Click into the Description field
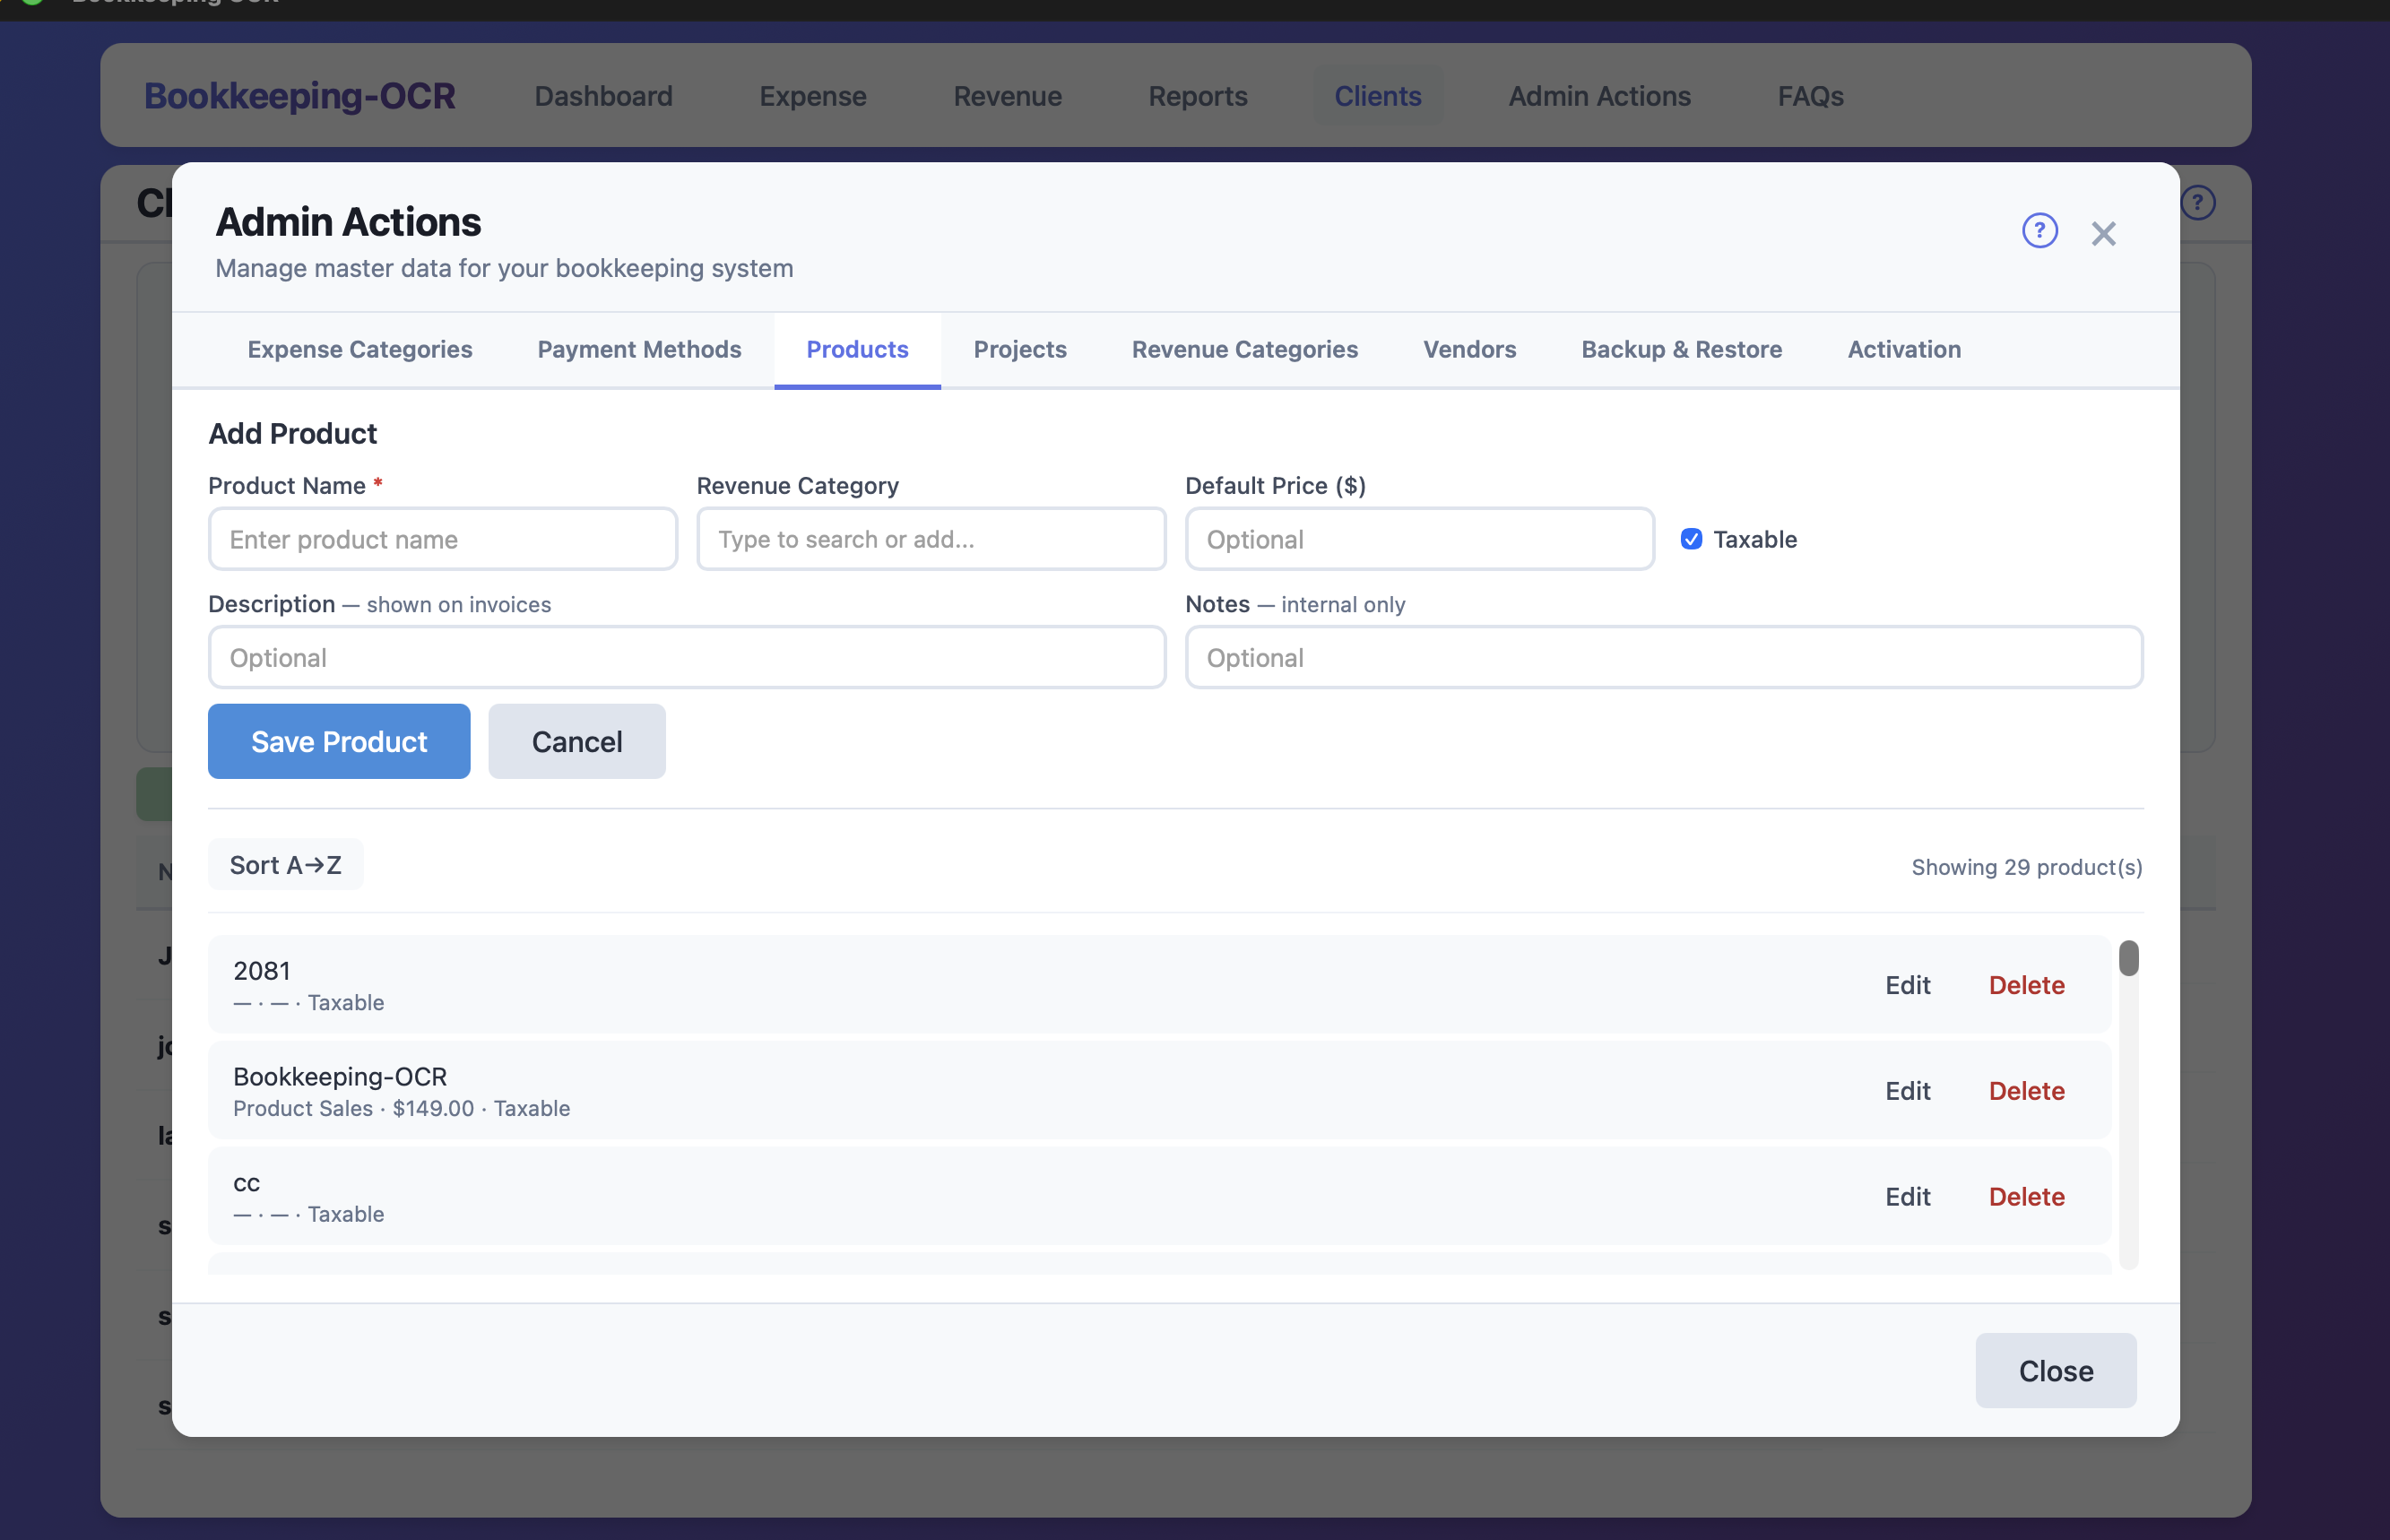The height and width of the screenshot is (1540, 2390). tap(687, 657)
